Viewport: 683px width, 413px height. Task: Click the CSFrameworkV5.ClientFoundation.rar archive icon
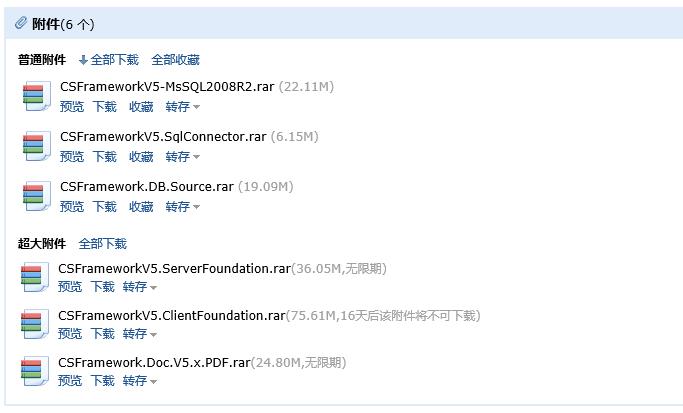[35, 324]
